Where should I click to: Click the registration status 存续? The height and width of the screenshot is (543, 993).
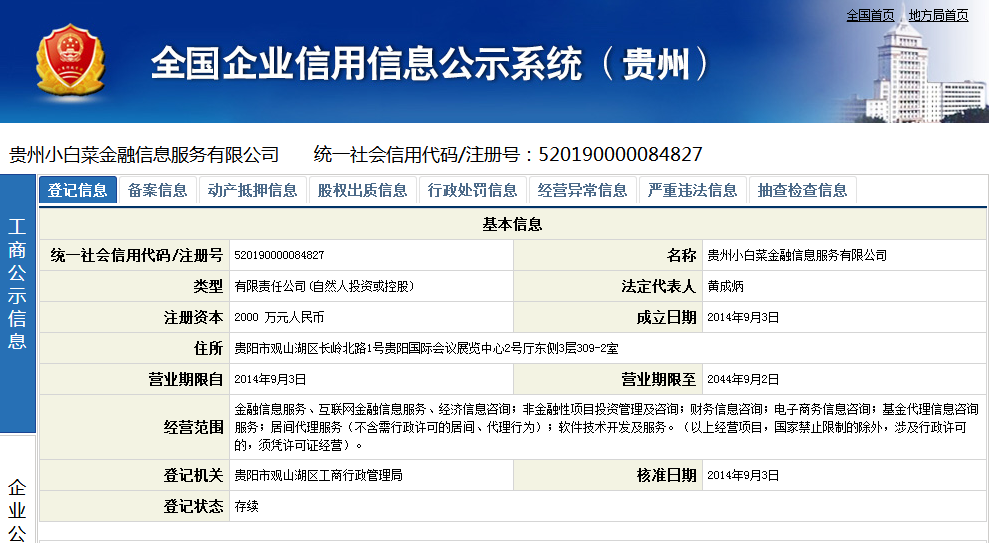[246, 506]
